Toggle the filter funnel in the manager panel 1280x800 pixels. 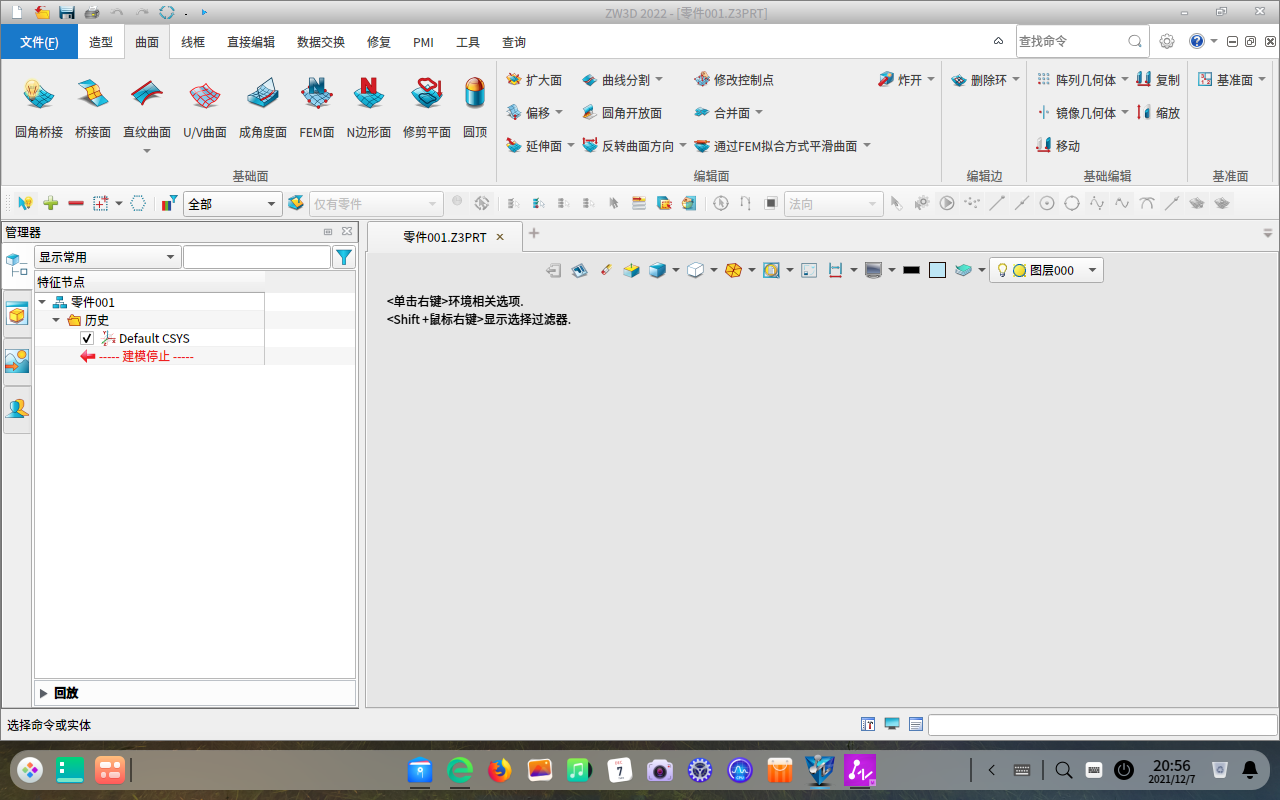(344, 256)
